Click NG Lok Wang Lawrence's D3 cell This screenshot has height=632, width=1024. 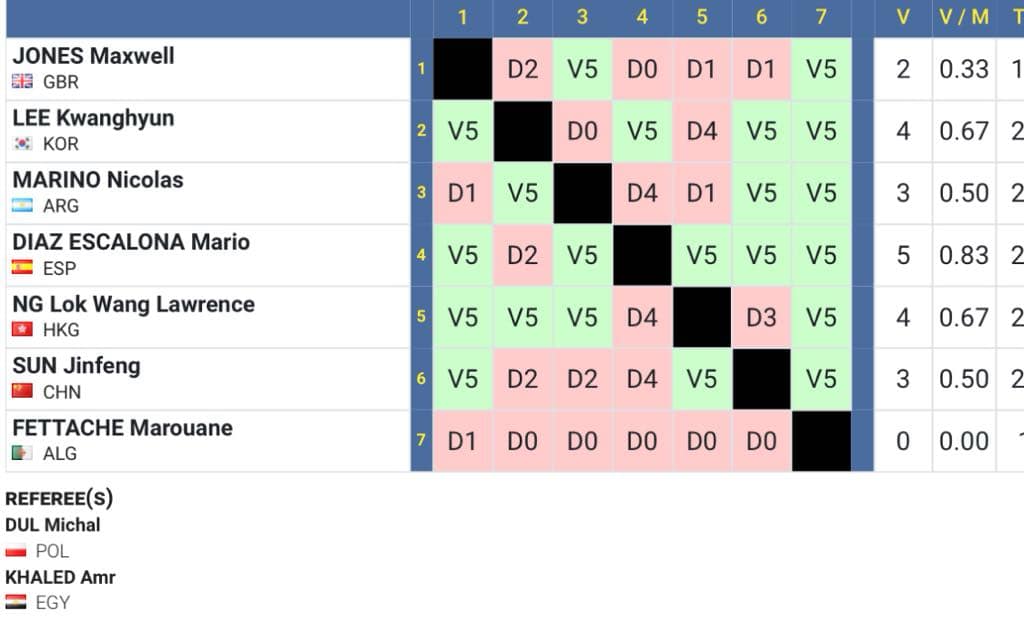point(761,317)
